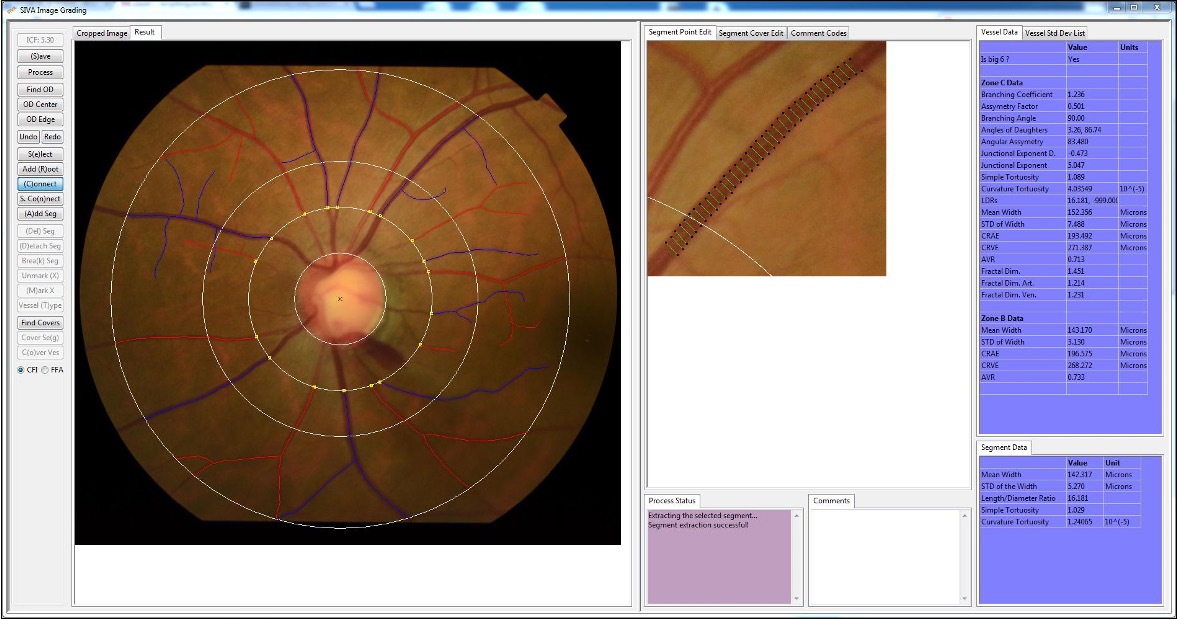Viewport: 1177px width, 620px height.
Task: Run Find OD from the left toolbar
Action: [x=40, y=89]
